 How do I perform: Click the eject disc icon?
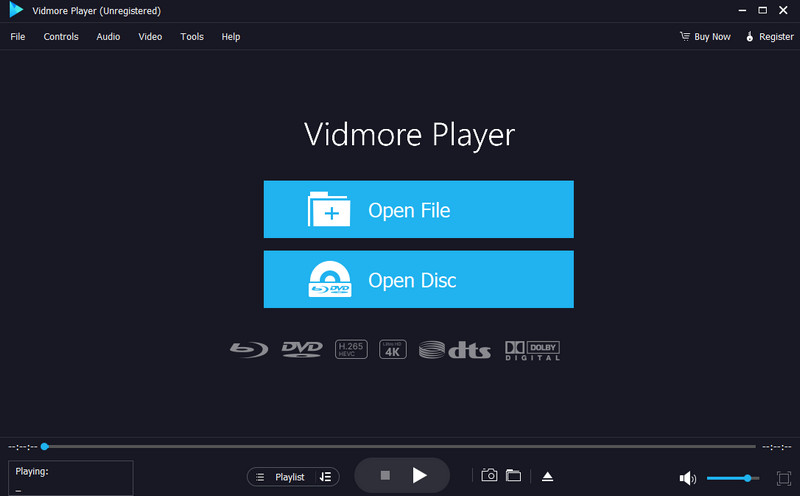[x=547, y=477]
